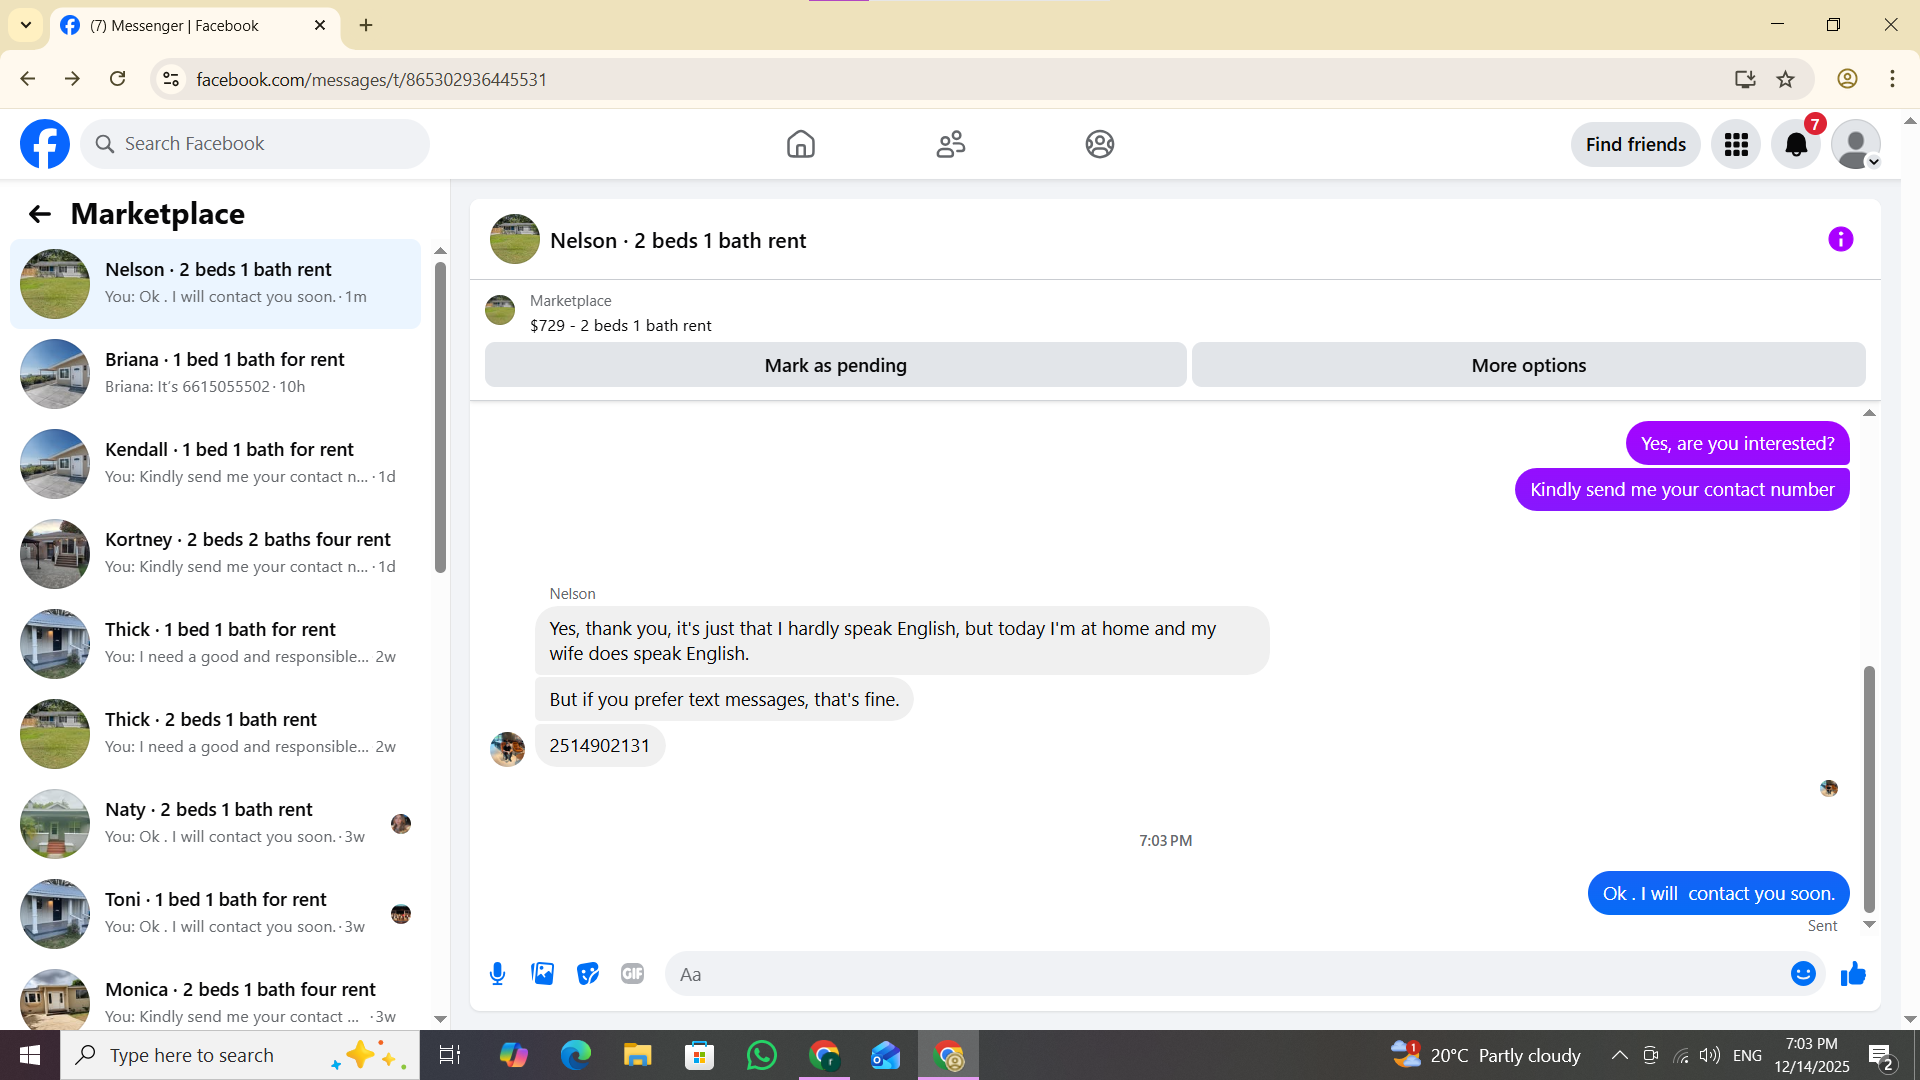Click the chat messages scrollbar
The width and height of the screenshot is (1920, 1080).
point(1868,788)
